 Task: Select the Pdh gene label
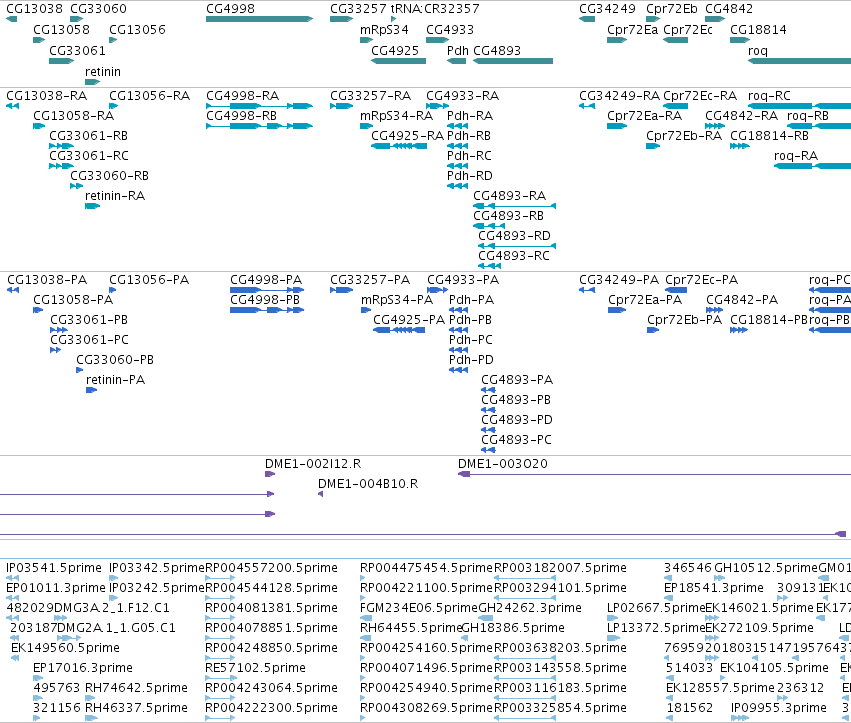click(x=458, y=50)
